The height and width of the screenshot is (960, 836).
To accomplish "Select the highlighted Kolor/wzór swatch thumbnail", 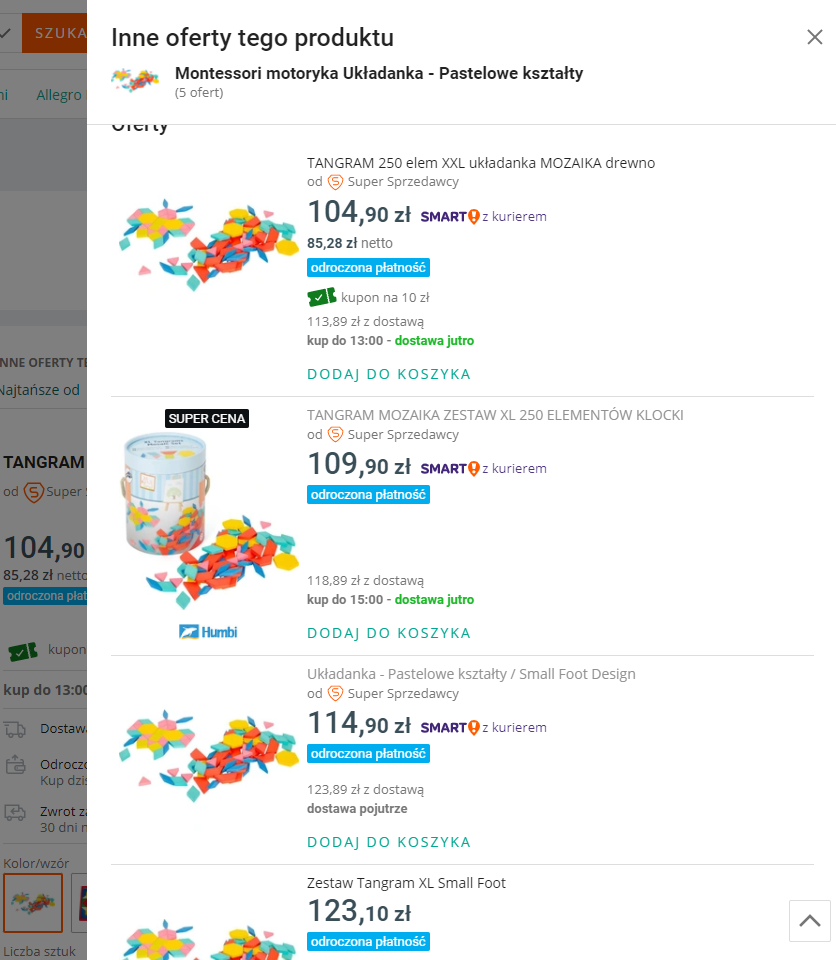I will coord(33,903).
